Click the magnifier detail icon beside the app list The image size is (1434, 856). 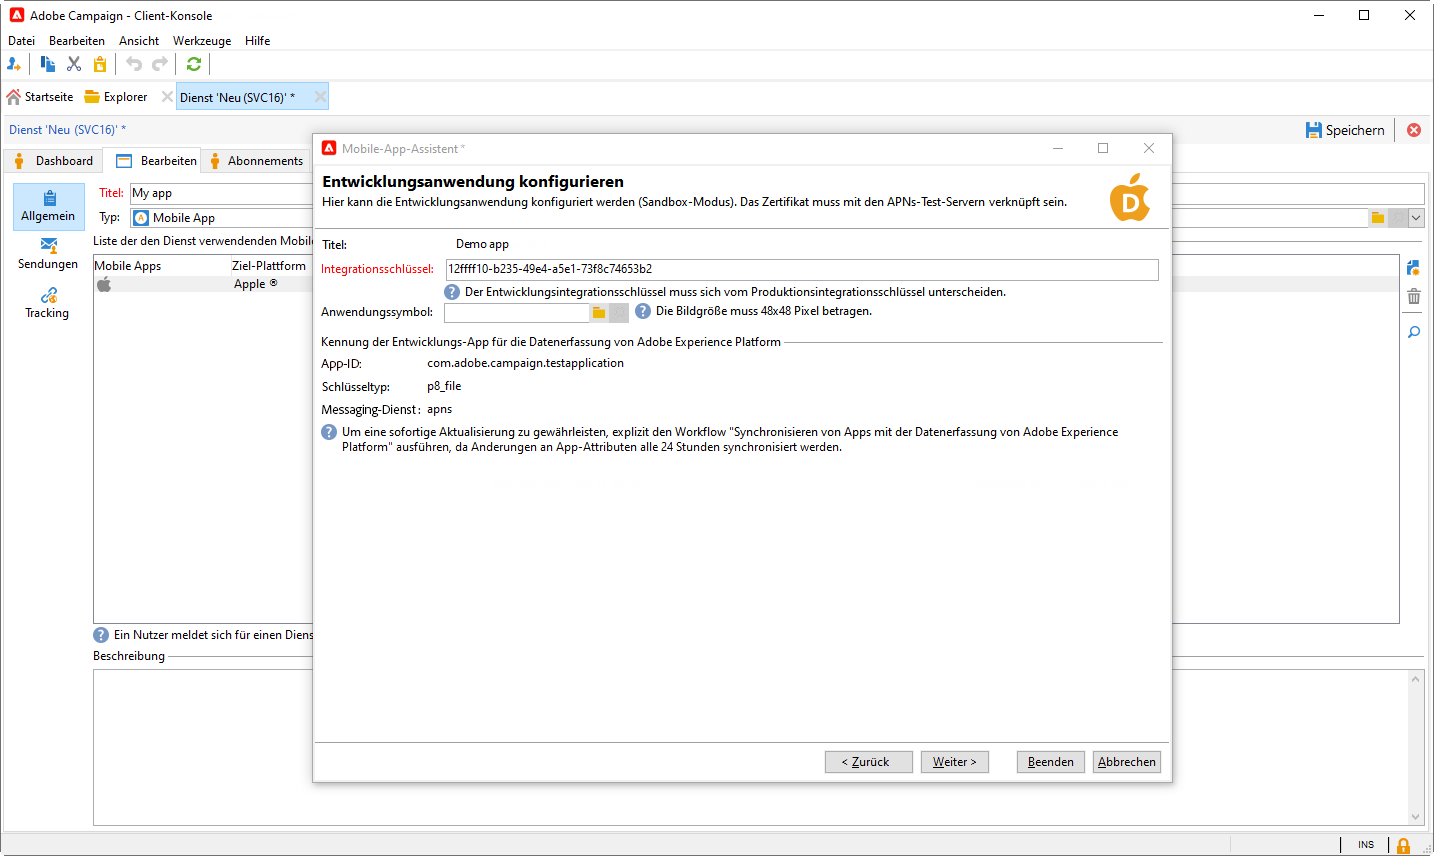[x=1413, y=331]
